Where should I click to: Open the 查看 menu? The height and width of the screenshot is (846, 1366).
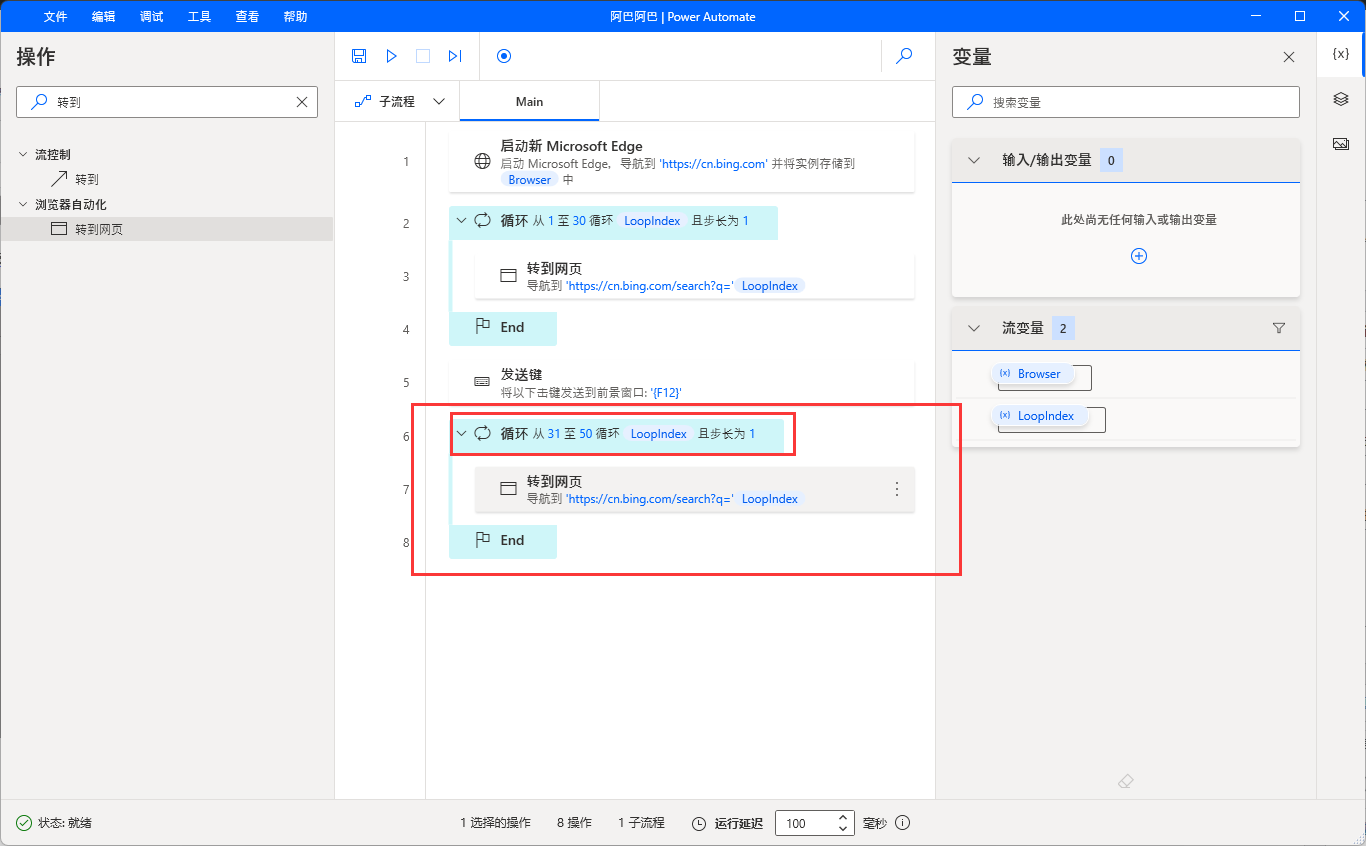pyautogui.click(x=247, y=16)
